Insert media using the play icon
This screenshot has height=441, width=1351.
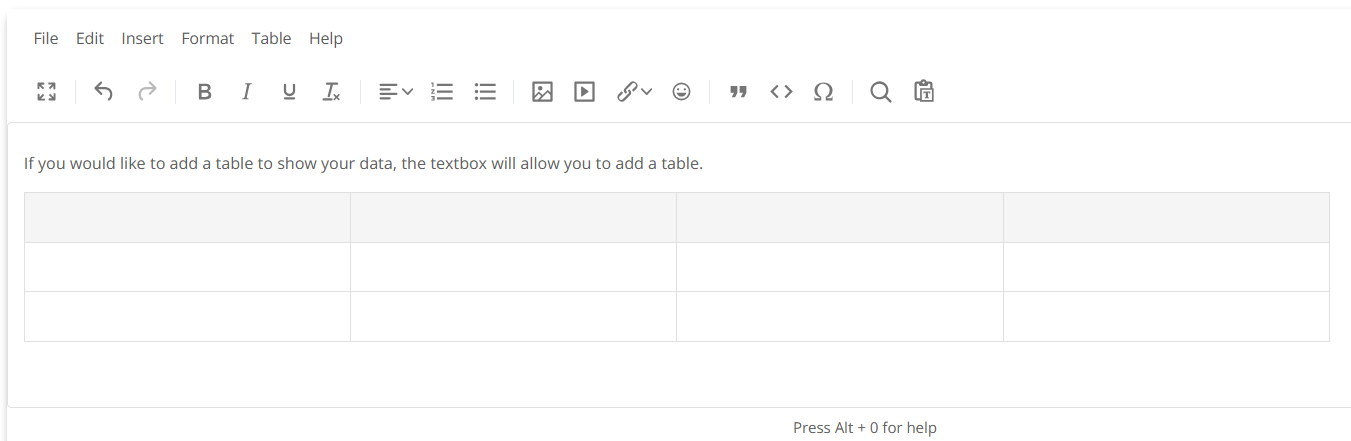pos(584,92)
